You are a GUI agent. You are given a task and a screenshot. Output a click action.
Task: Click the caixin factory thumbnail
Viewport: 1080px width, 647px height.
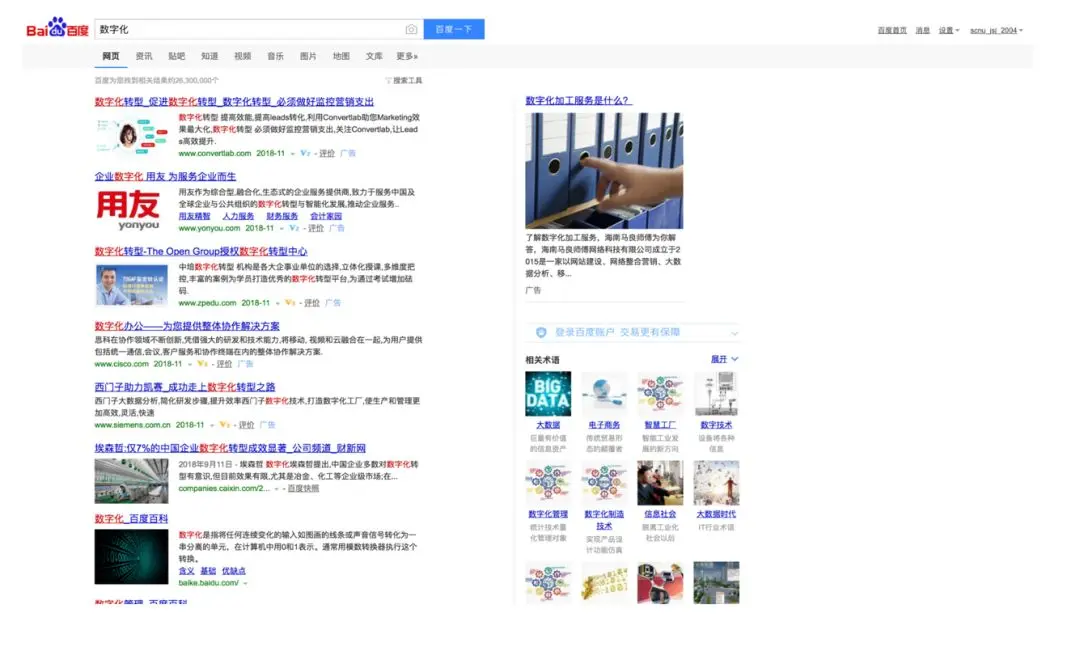(x=132, y=481)
